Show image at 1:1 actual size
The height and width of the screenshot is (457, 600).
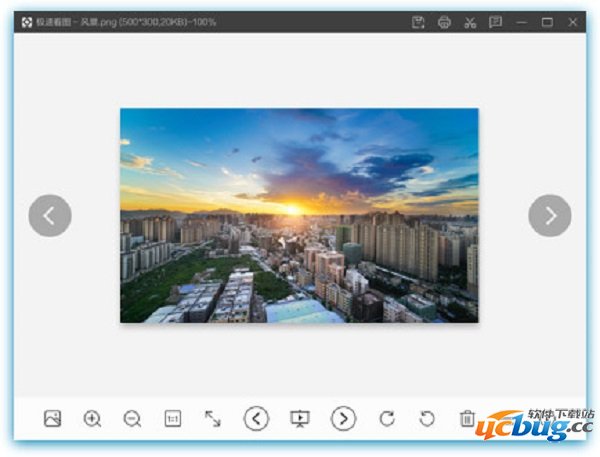[173, 419]
